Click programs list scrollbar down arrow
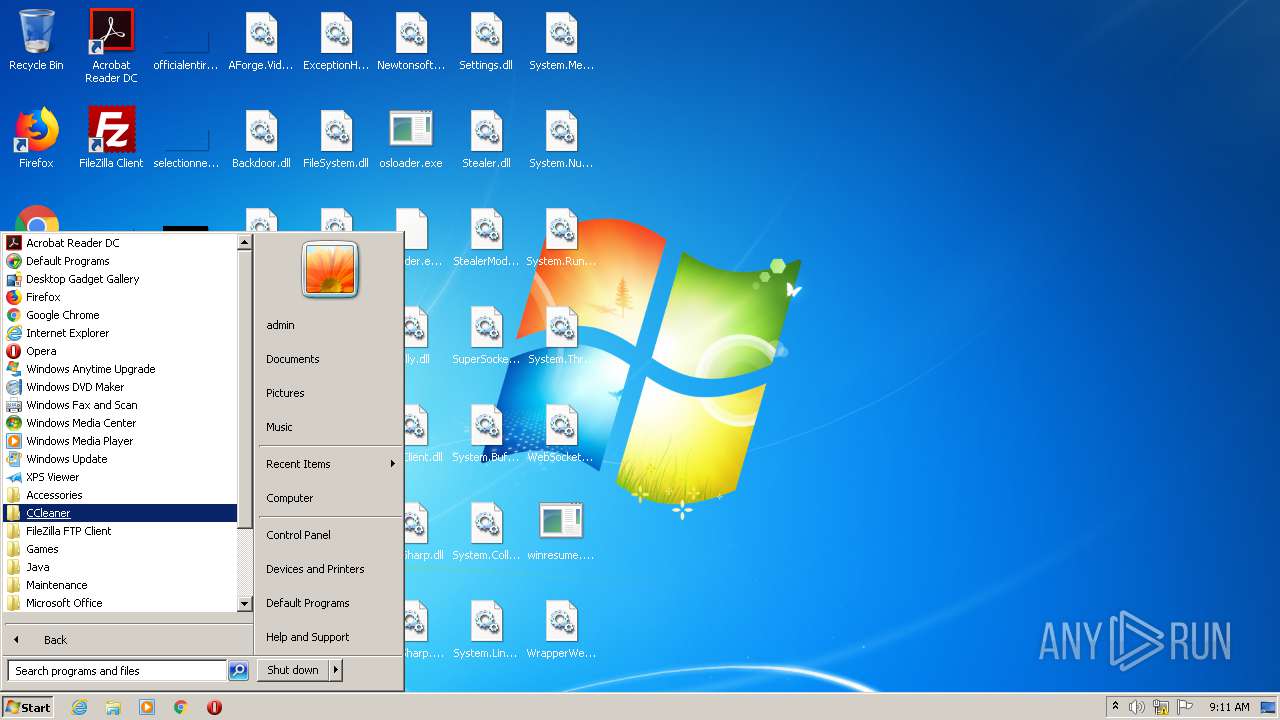The width and height of the screenshot is (1280, 720). [x=244, y=604]
